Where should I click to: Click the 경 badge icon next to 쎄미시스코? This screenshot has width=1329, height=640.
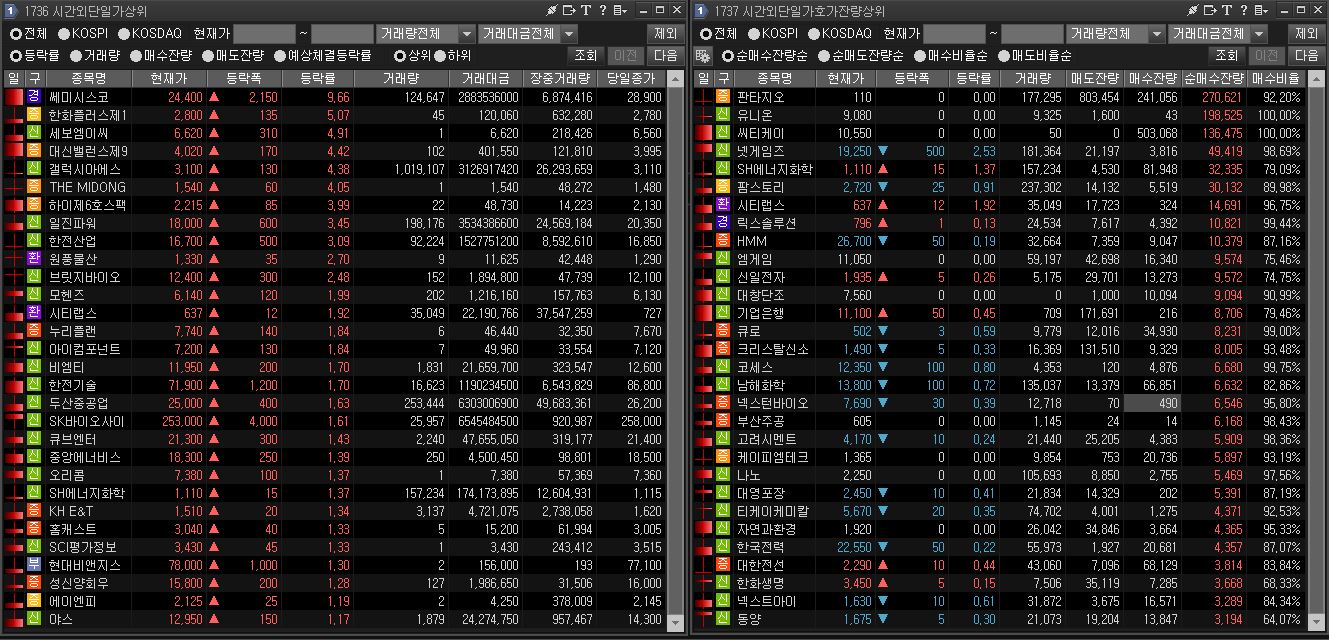[x=34, y=97]
